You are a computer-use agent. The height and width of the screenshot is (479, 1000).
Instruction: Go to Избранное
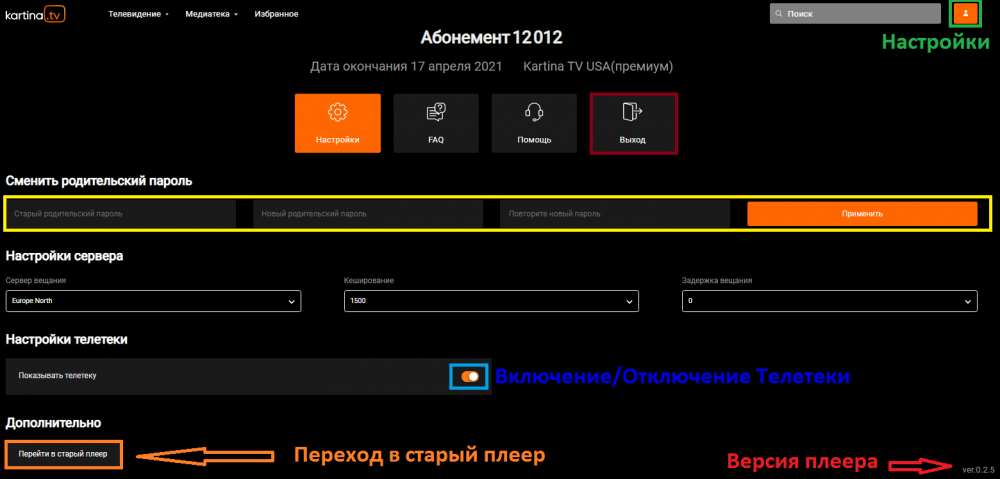click(276, 13)
